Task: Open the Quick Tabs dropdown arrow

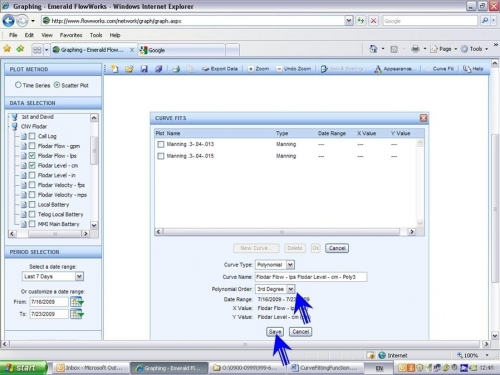Action: 47,50
